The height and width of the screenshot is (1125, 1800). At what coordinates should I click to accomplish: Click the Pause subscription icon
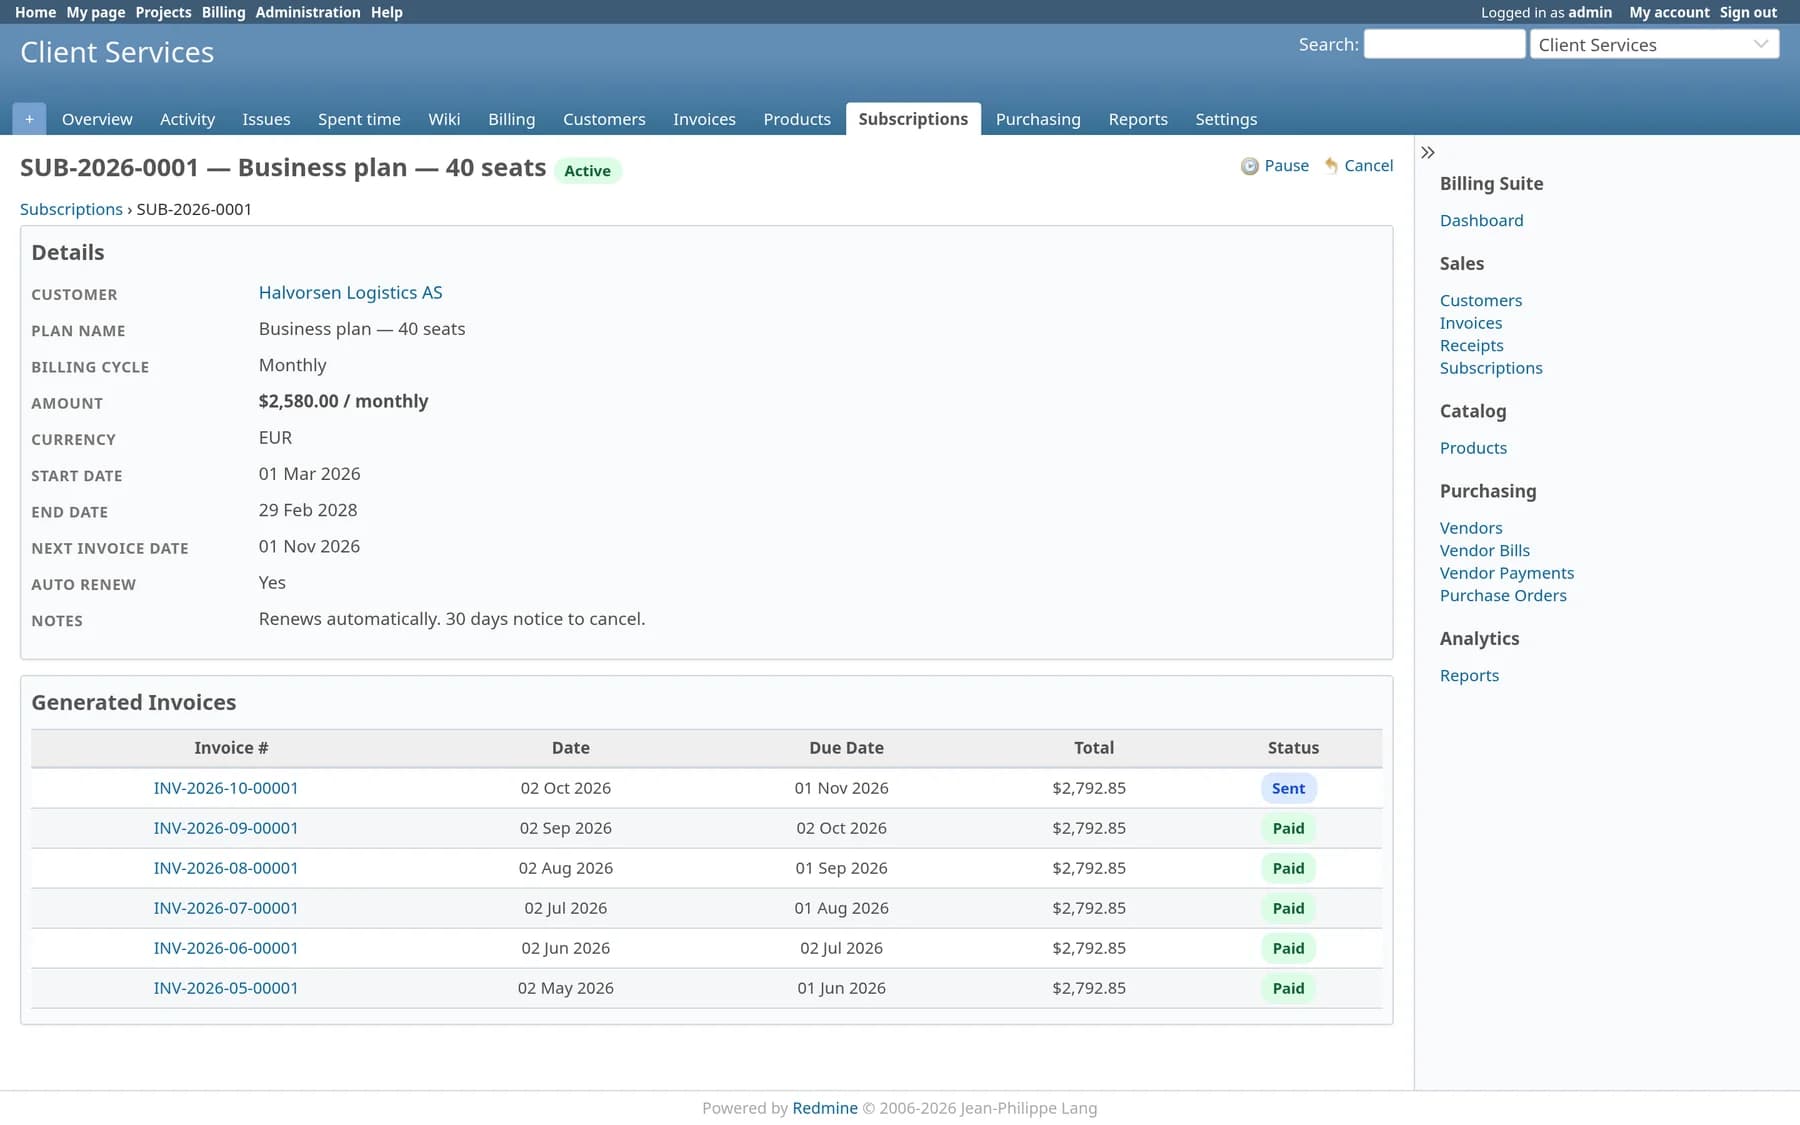click(1249, 166)
